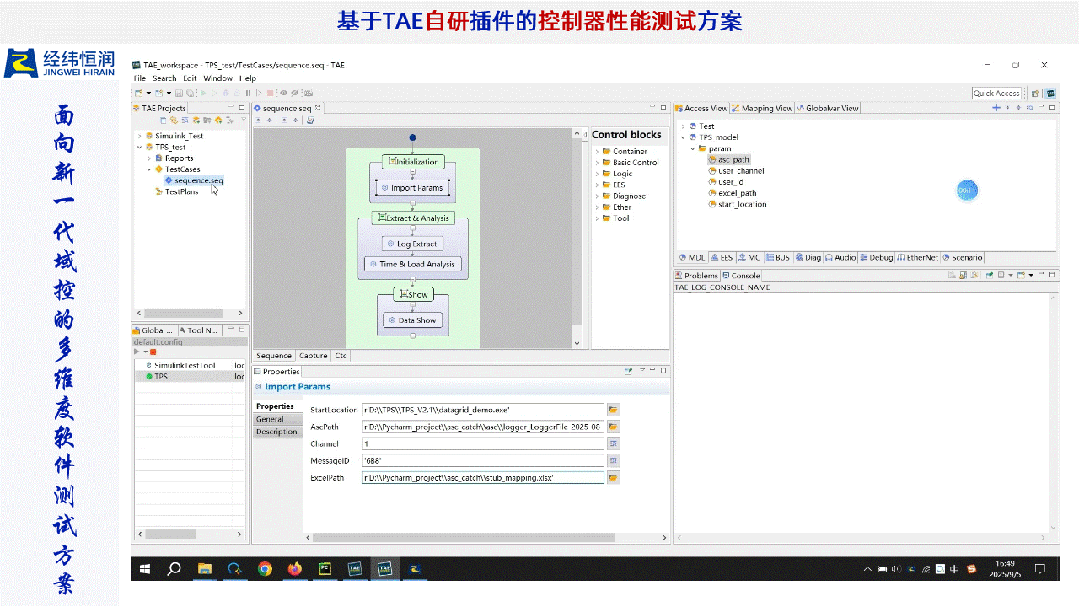The width and height of the screenshot is (1079, 607).
Task: Click the save icon in main toolbar
Action: [x=179, y=93]
